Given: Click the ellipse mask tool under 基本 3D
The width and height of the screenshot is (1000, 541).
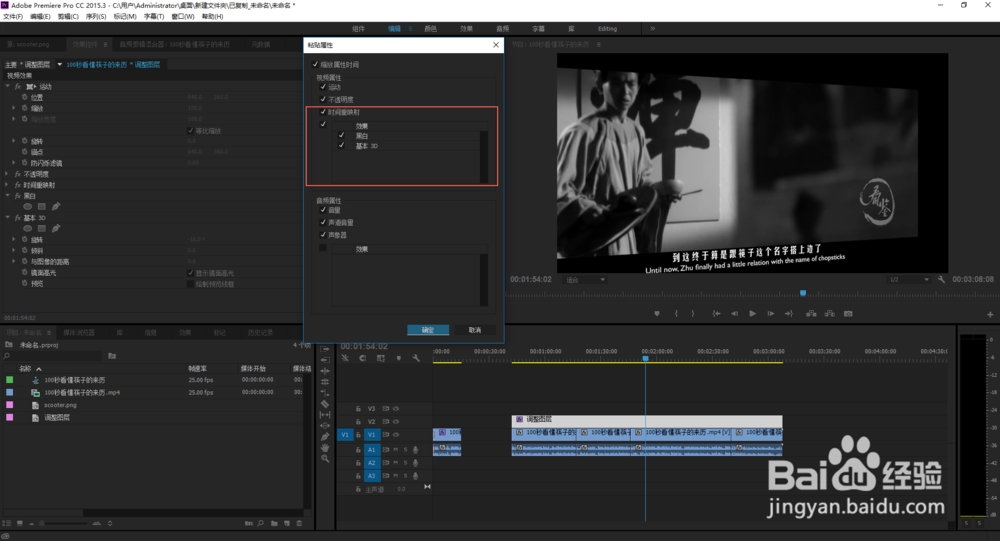Looking at the screenshot, I should click(27, 228).
